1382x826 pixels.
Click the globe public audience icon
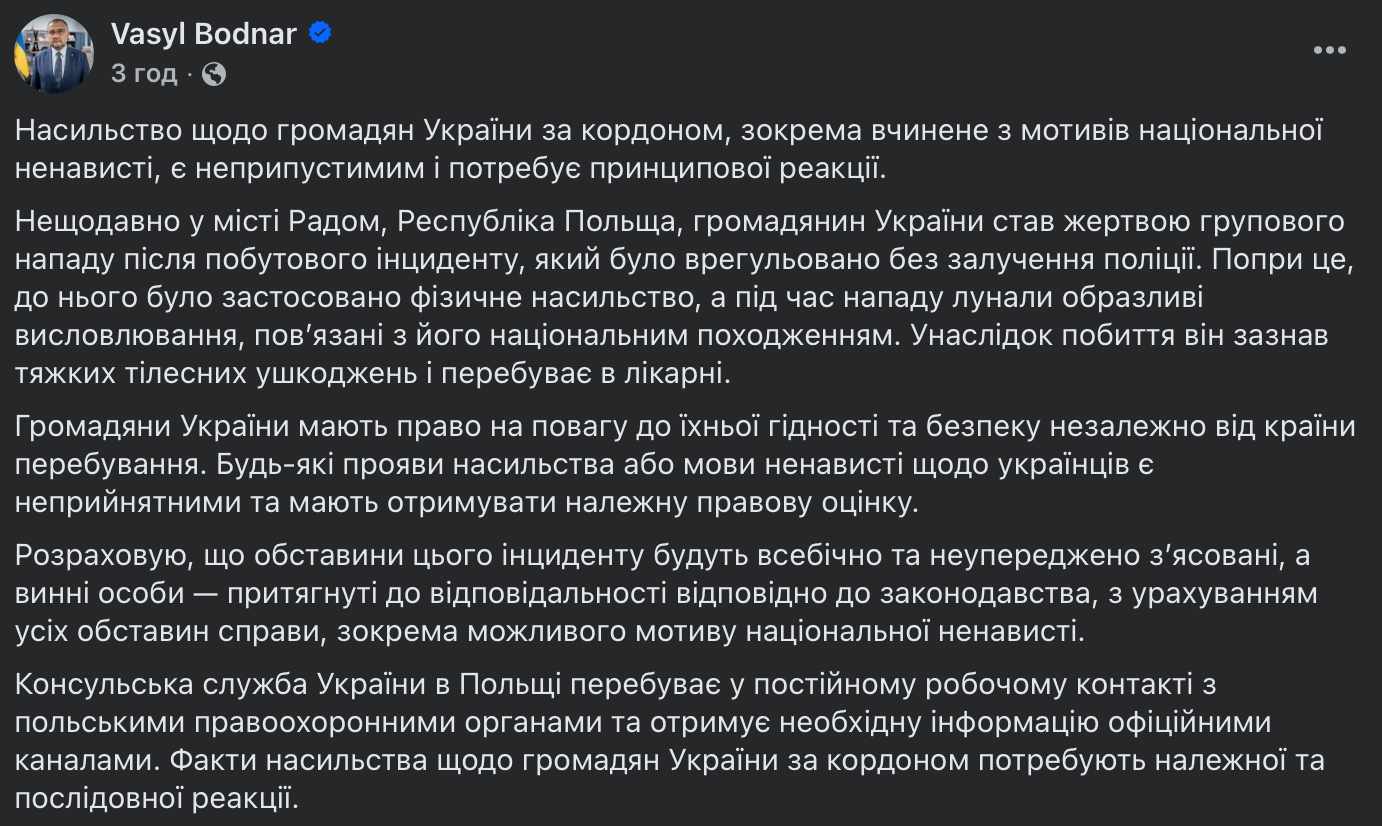coord(214,73)
